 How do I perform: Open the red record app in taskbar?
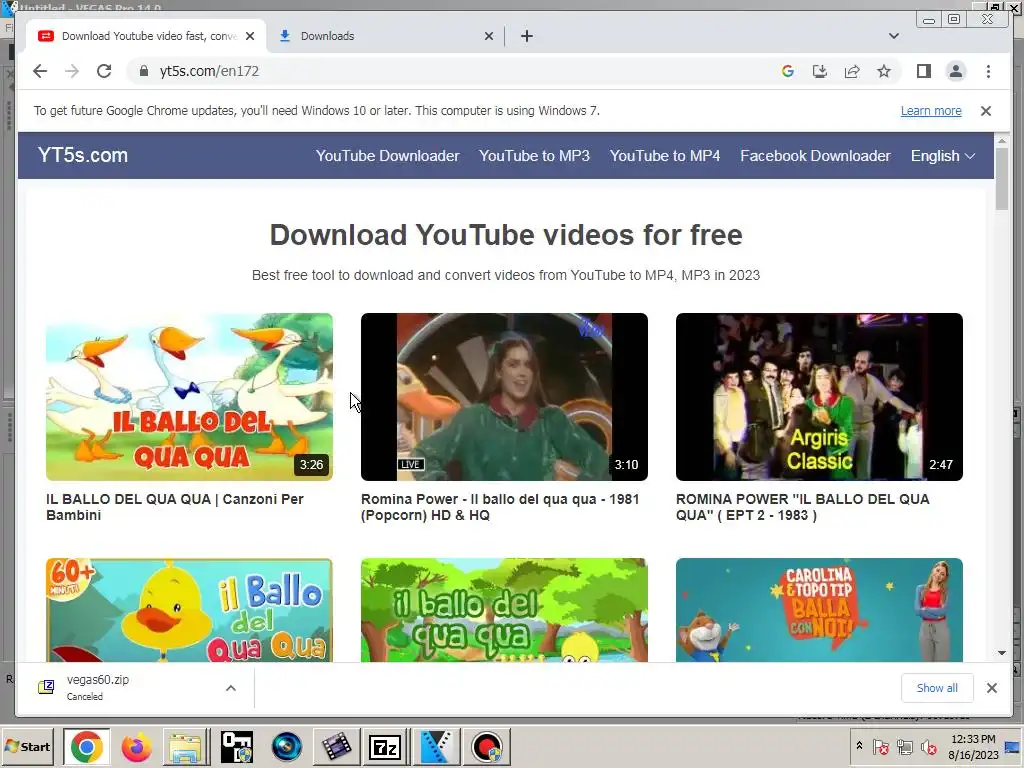(x=486, y=747)
